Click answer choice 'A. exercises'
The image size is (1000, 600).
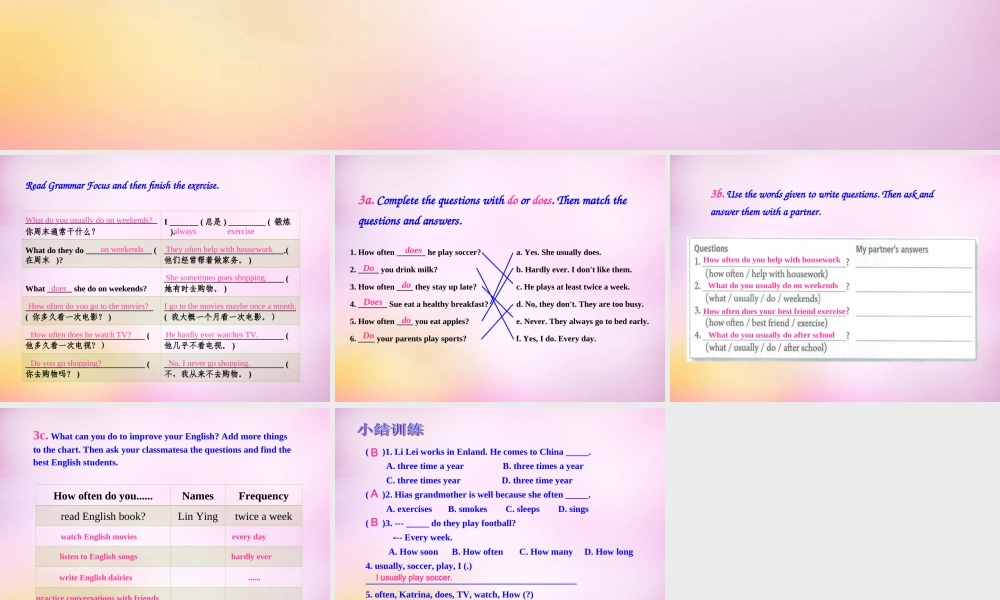click(x=409, y=509)
